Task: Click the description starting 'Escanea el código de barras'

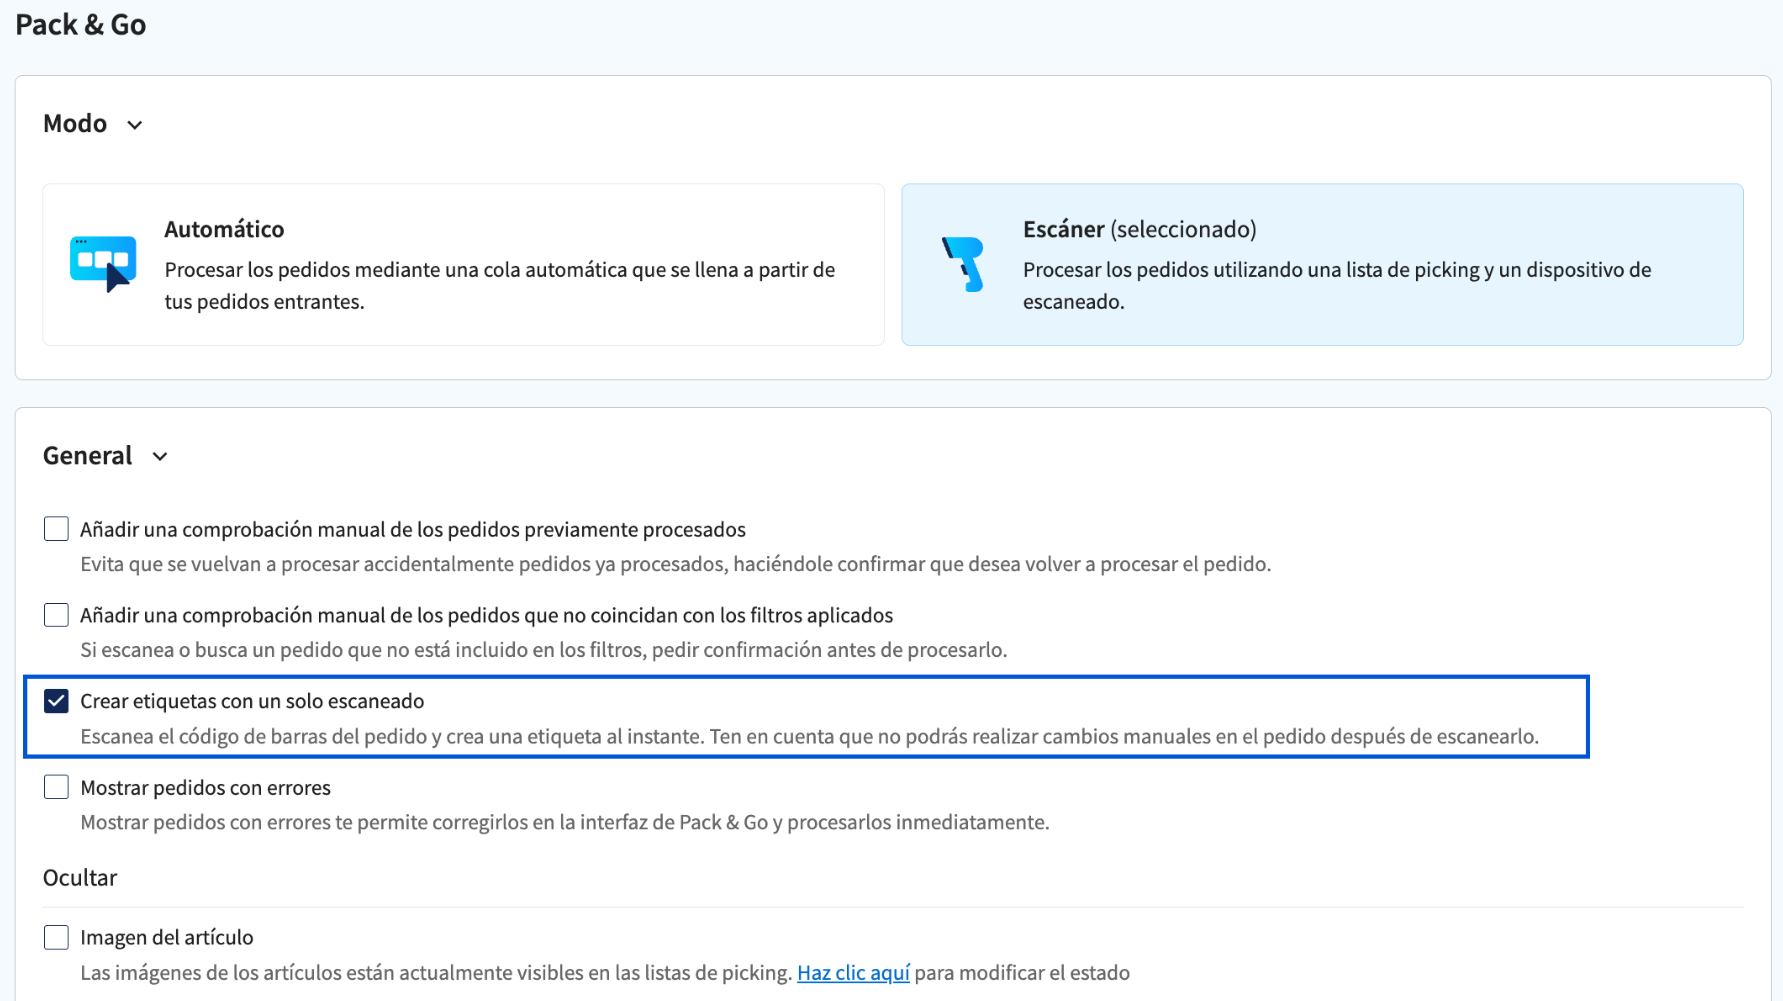Action: (809, 736)
